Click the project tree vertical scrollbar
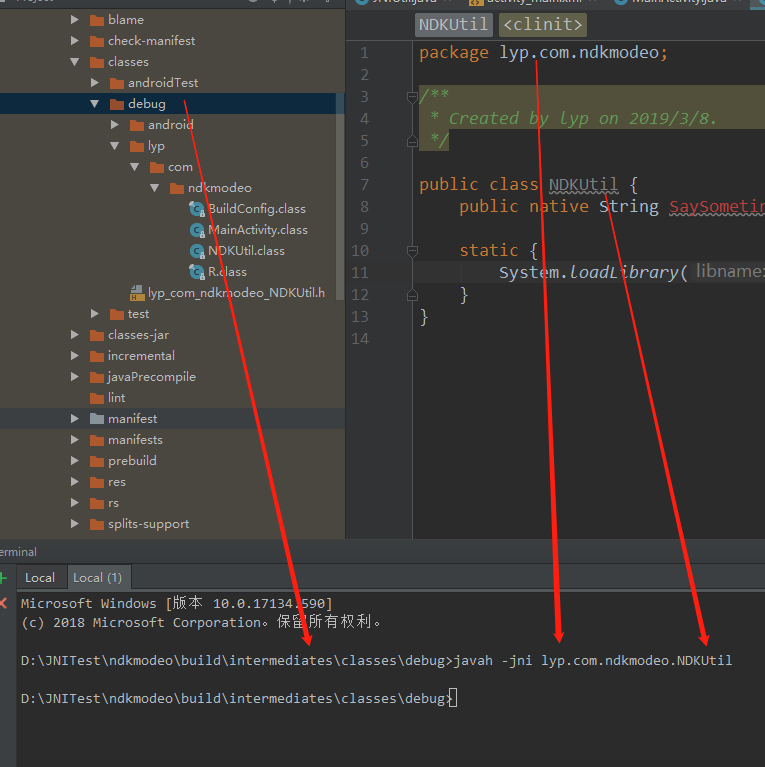The height and width of the screenshot is (767, 765). [x=340, y=196]
